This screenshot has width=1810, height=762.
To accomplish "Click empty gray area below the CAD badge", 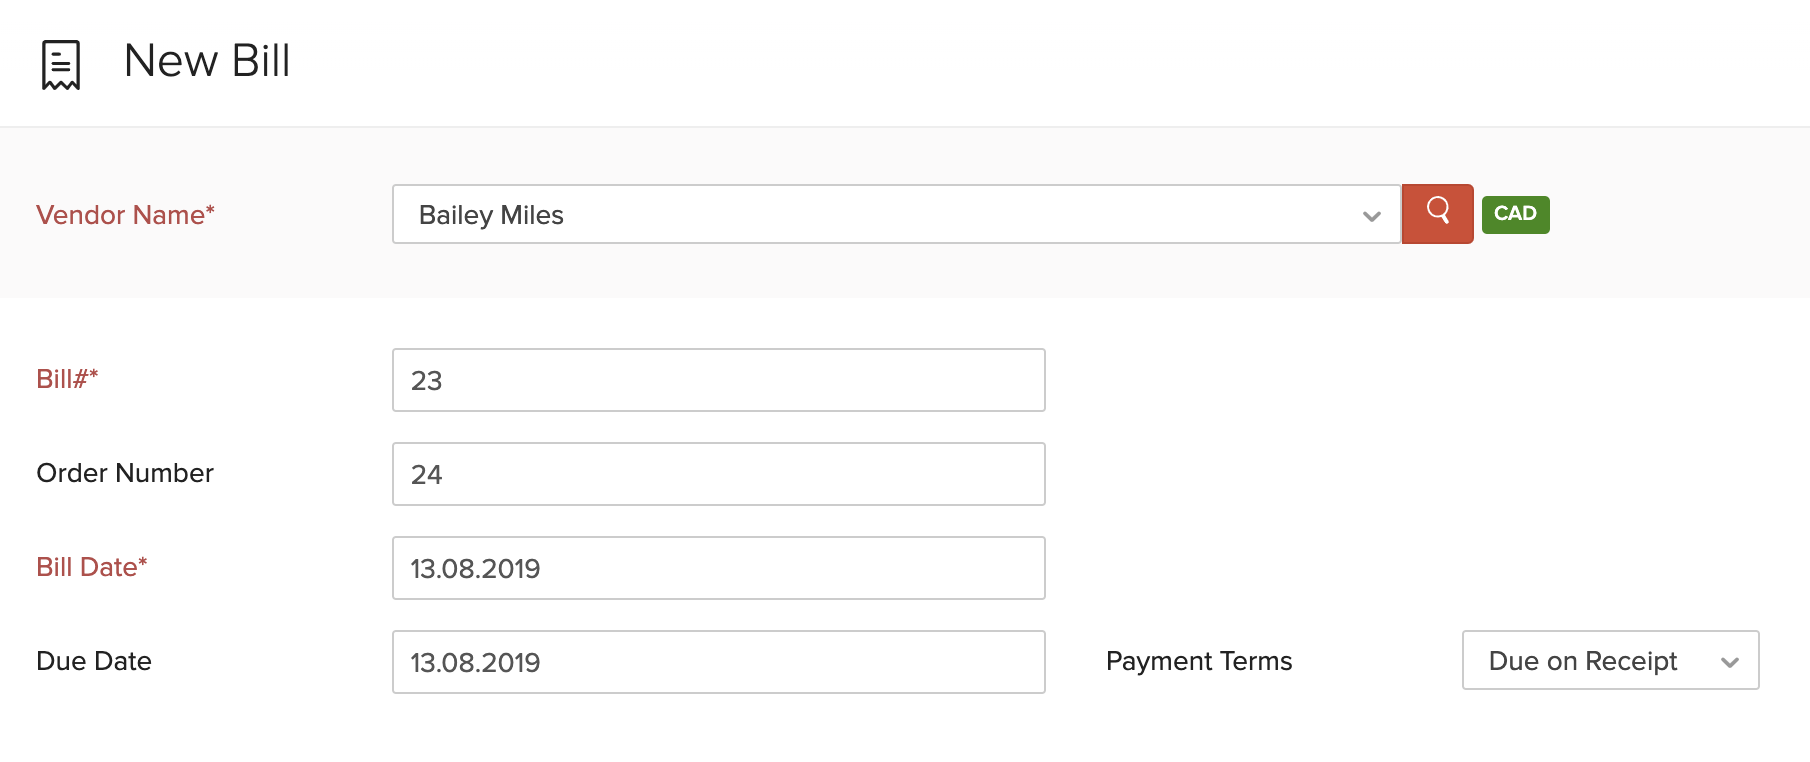I will (x=1515, y=270).
